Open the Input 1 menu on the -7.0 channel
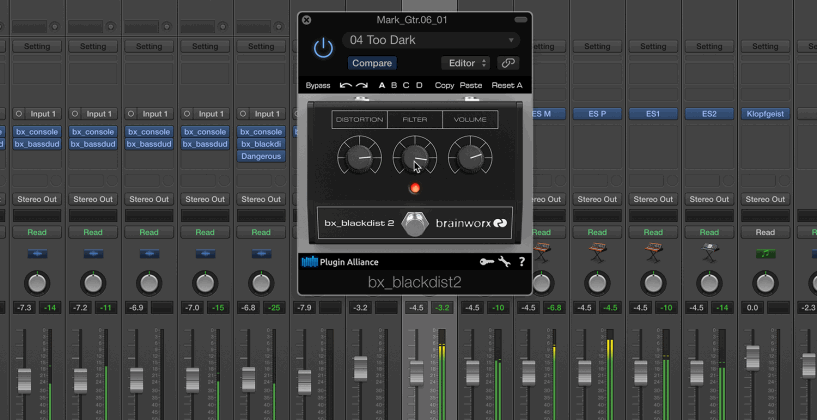Viewport: 817px width, 420px height. point(211,114)
